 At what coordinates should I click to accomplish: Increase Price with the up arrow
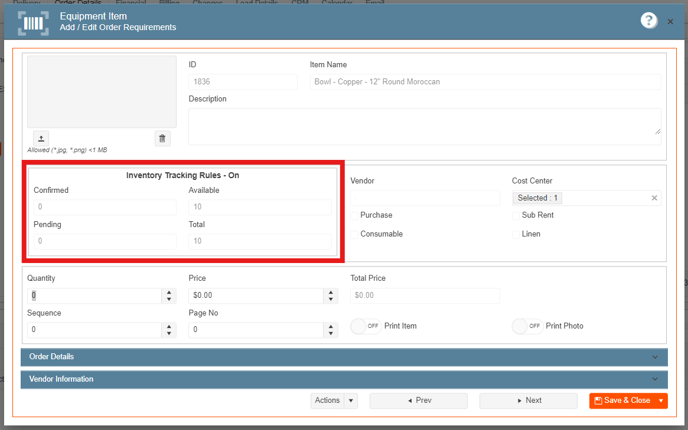[331, 292]
